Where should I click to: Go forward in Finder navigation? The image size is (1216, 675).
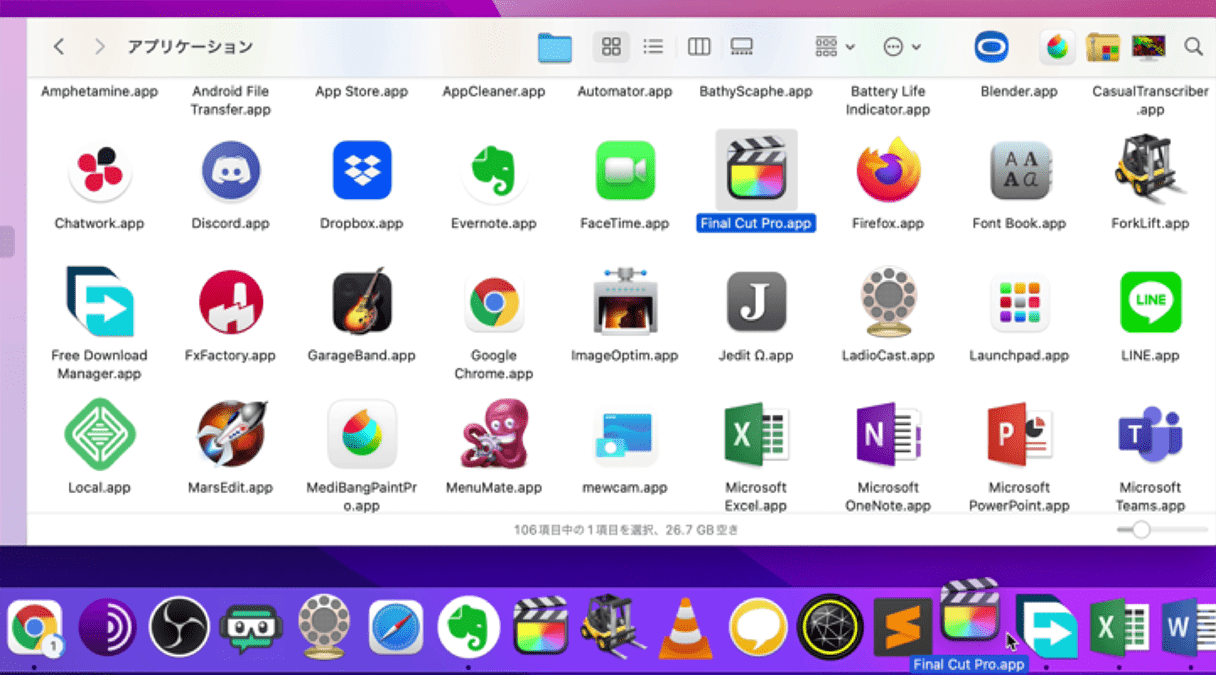point(99,46)
